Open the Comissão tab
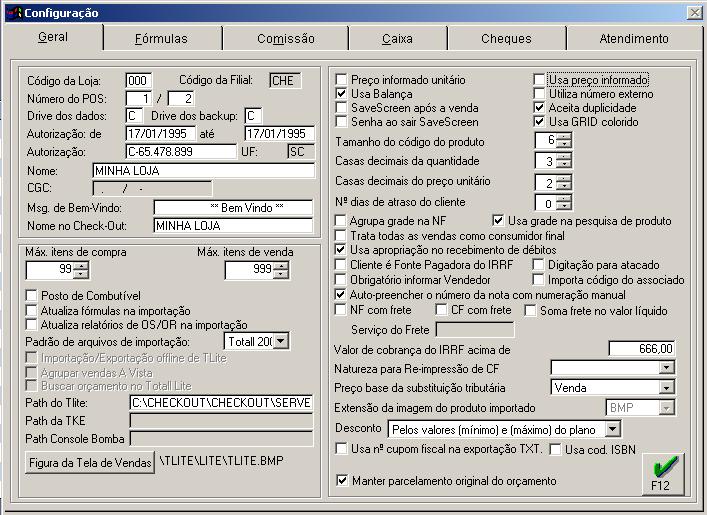The height and width of the screenshot is (515, 707). point(285,39)
